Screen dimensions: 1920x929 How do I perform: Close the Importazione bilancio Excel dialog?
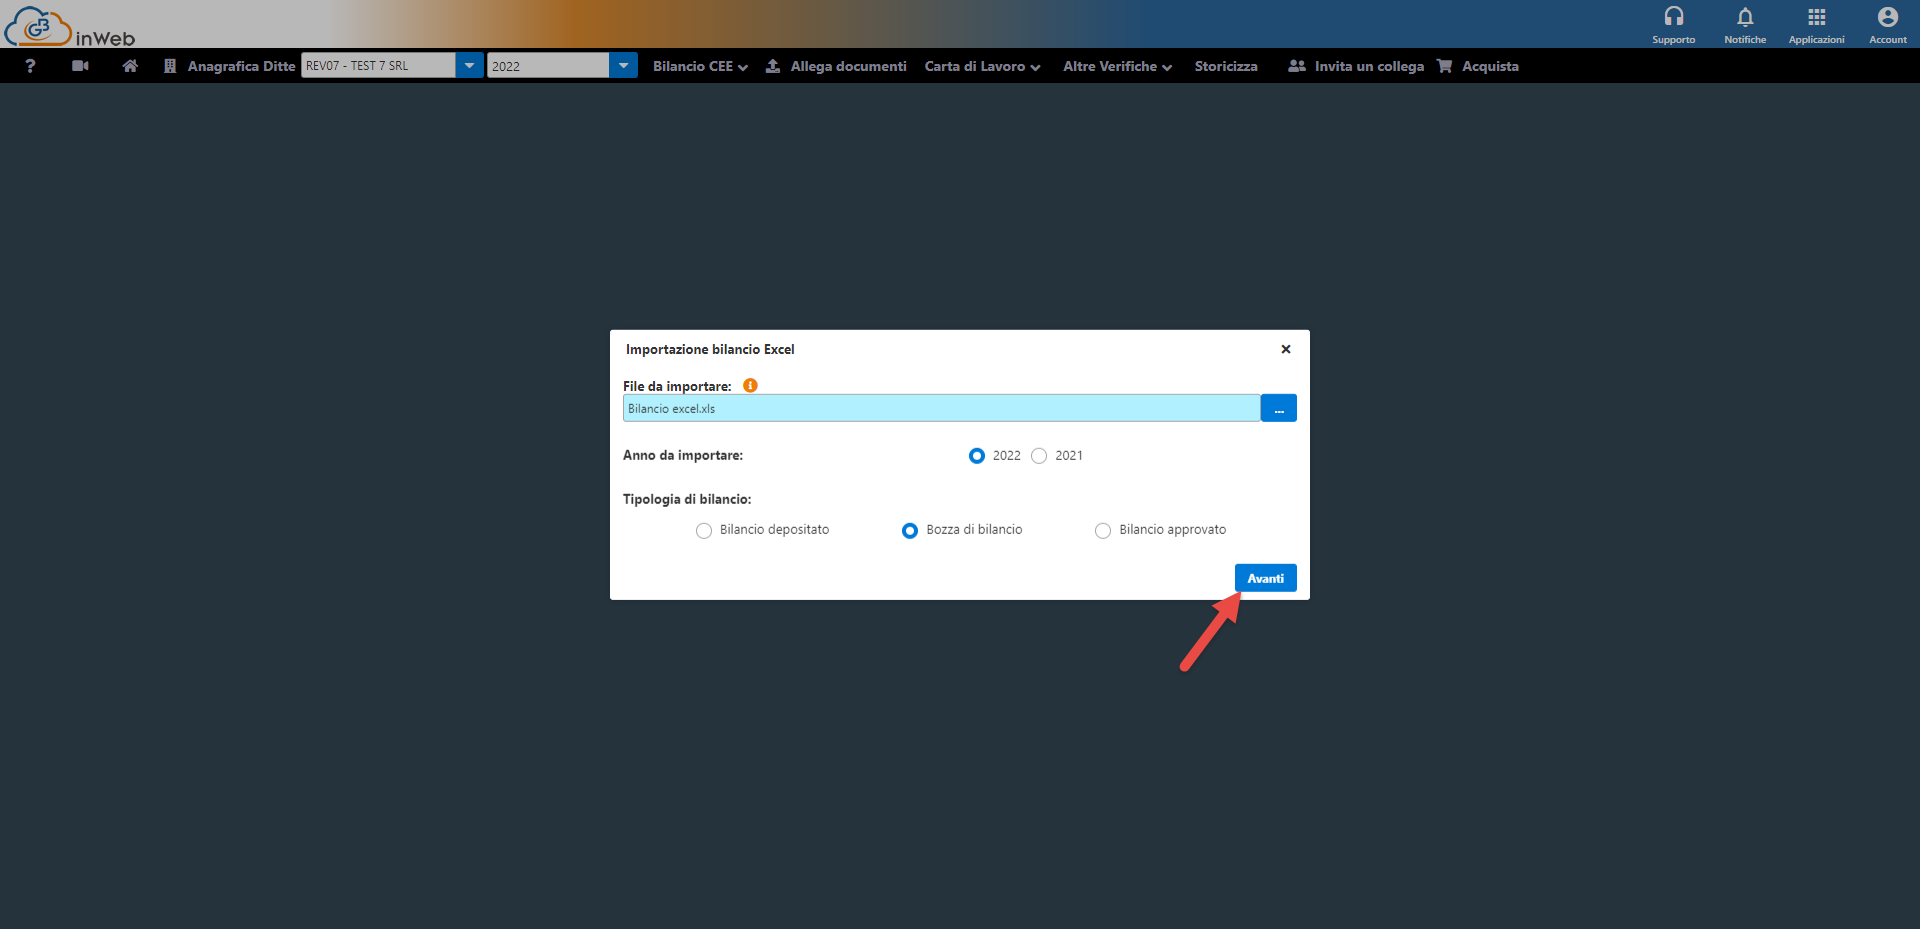[1286, 349]
